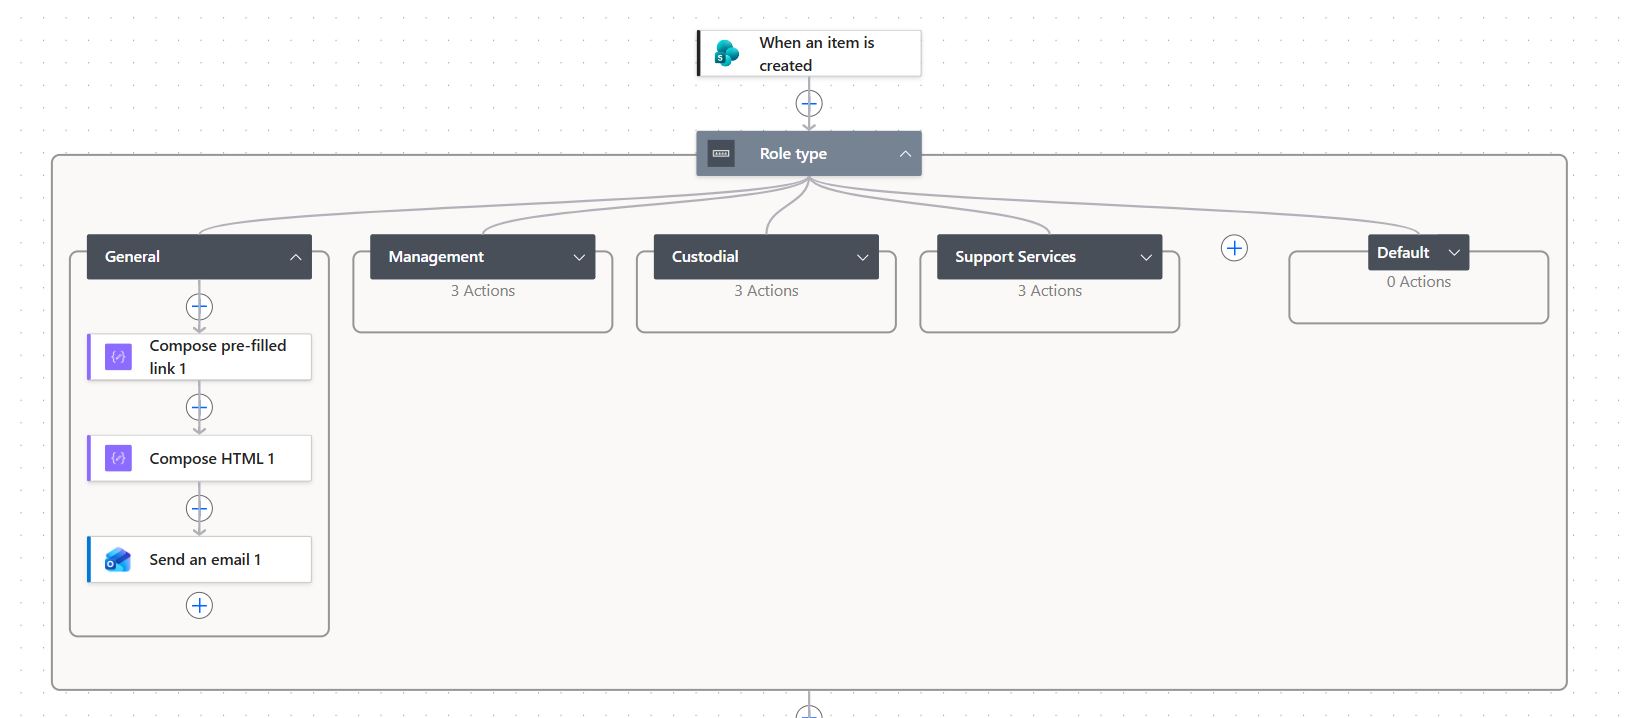Expand the Custodial case
The image size is (1636, 718).
[862, 257]
